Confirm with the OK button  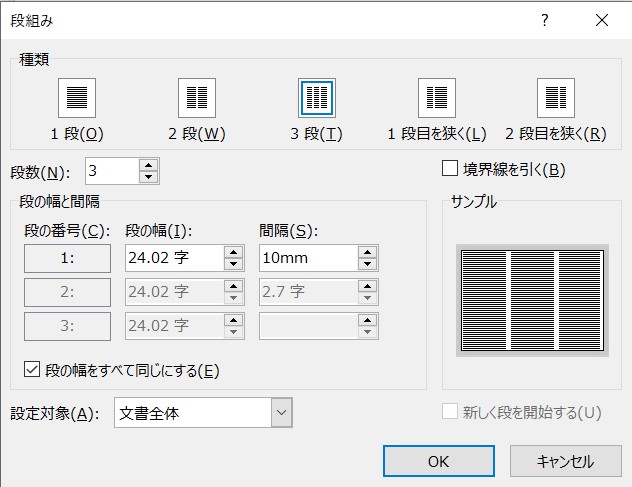point(439,461)
